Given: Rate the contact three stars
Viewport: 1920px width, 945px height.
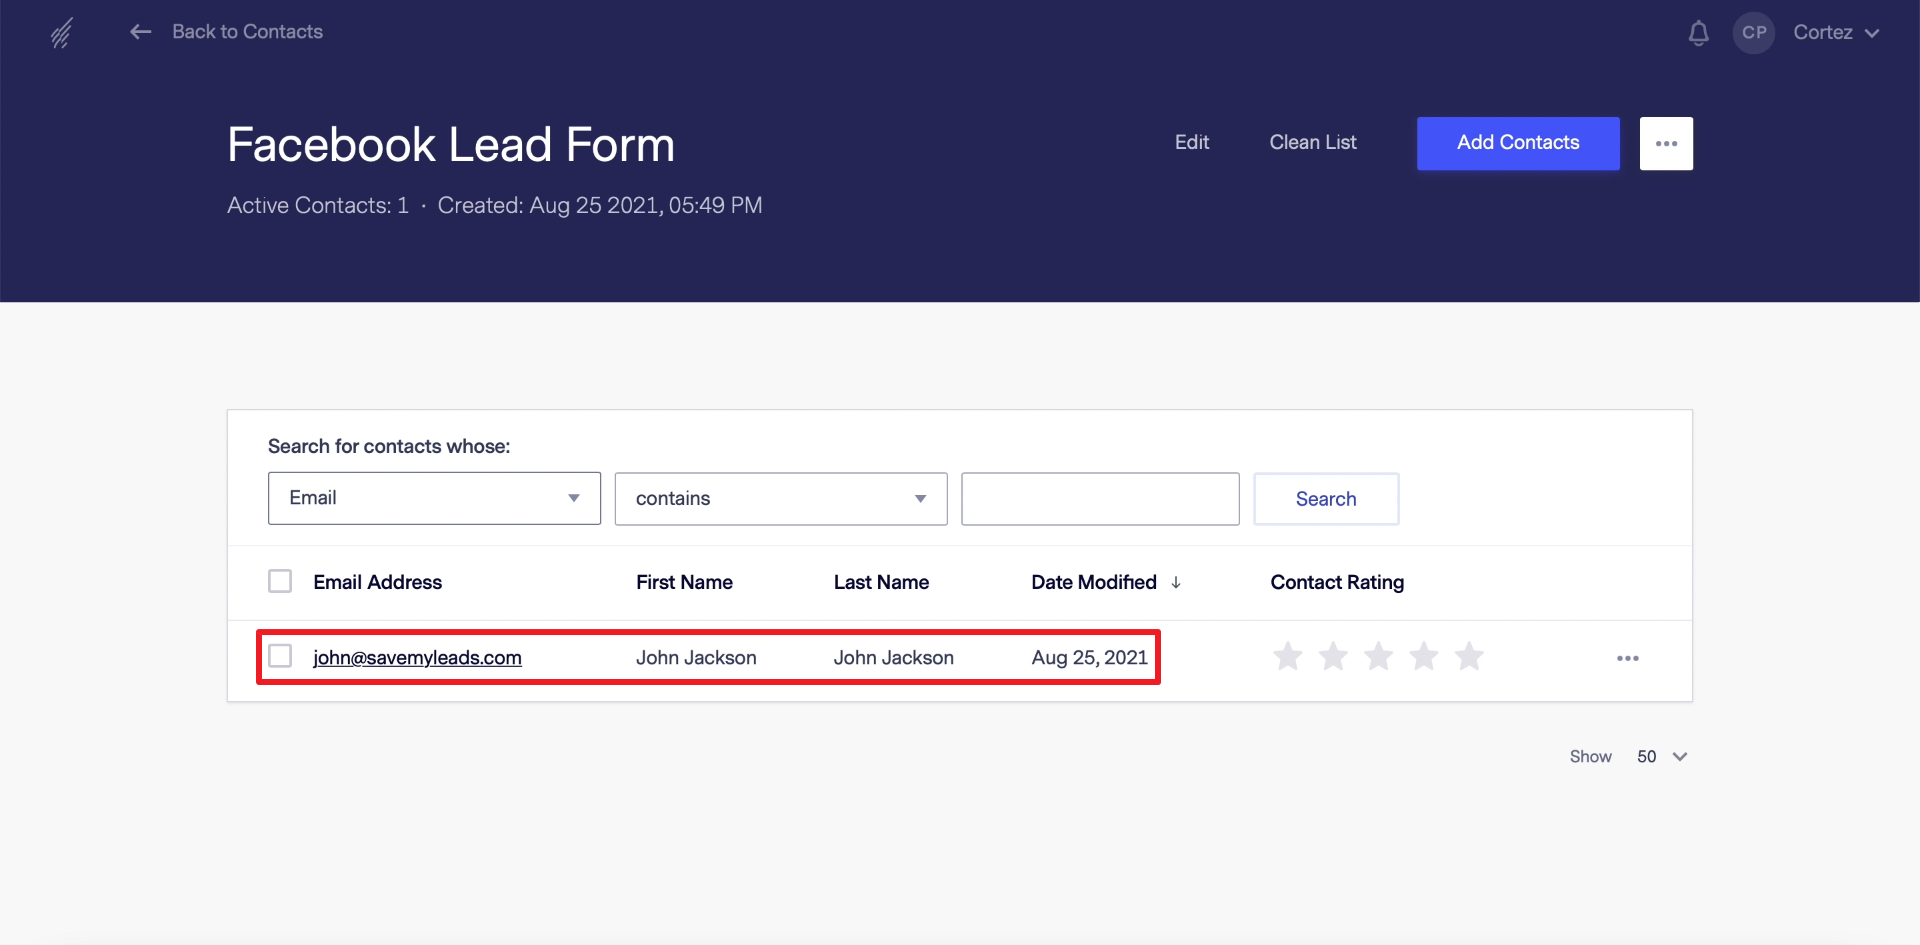Looking at the screenshot, I should [x=1379, y=656].
